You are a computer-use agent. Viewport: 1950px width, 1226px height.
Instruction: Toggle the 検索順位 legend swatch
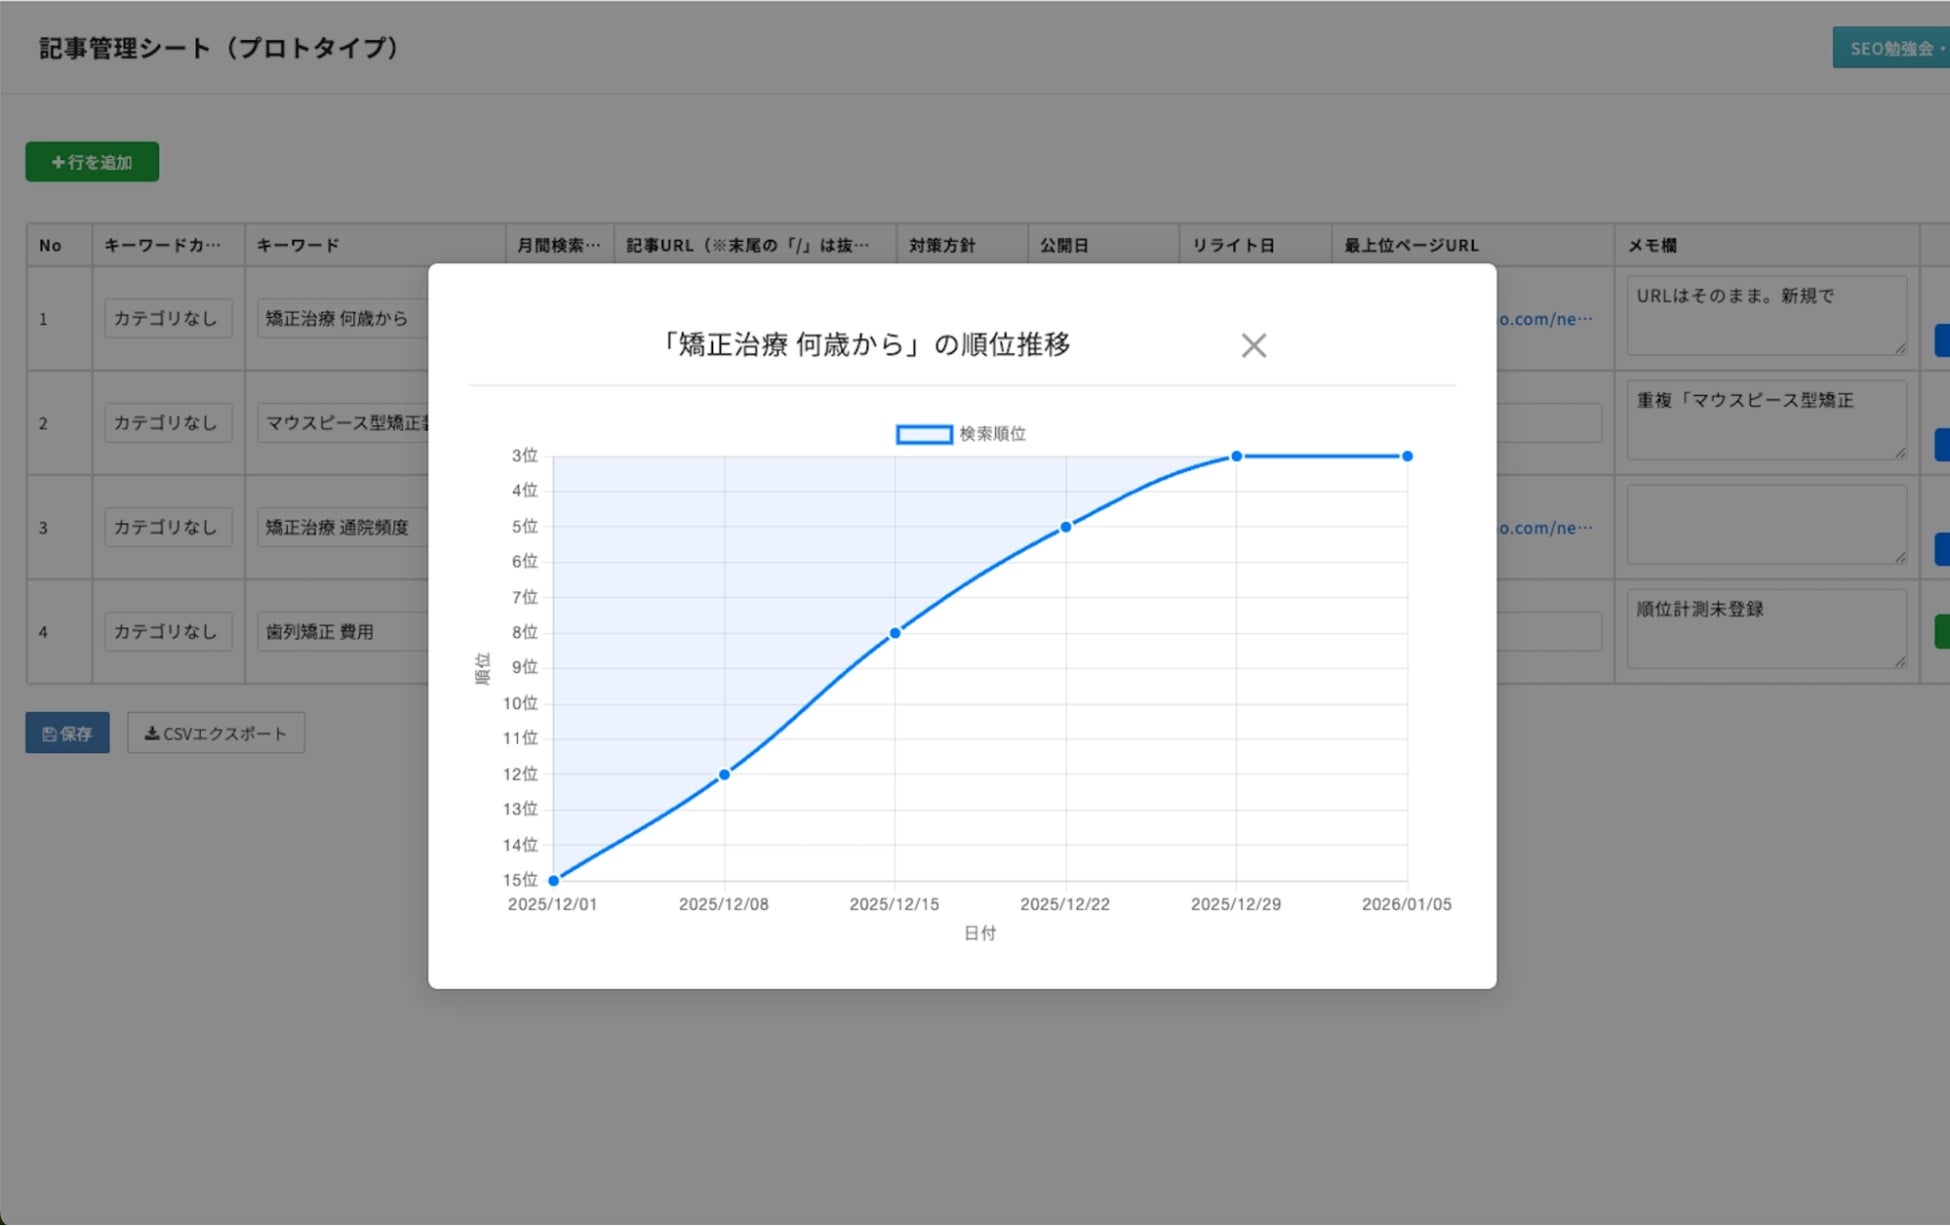coord(923,434)
